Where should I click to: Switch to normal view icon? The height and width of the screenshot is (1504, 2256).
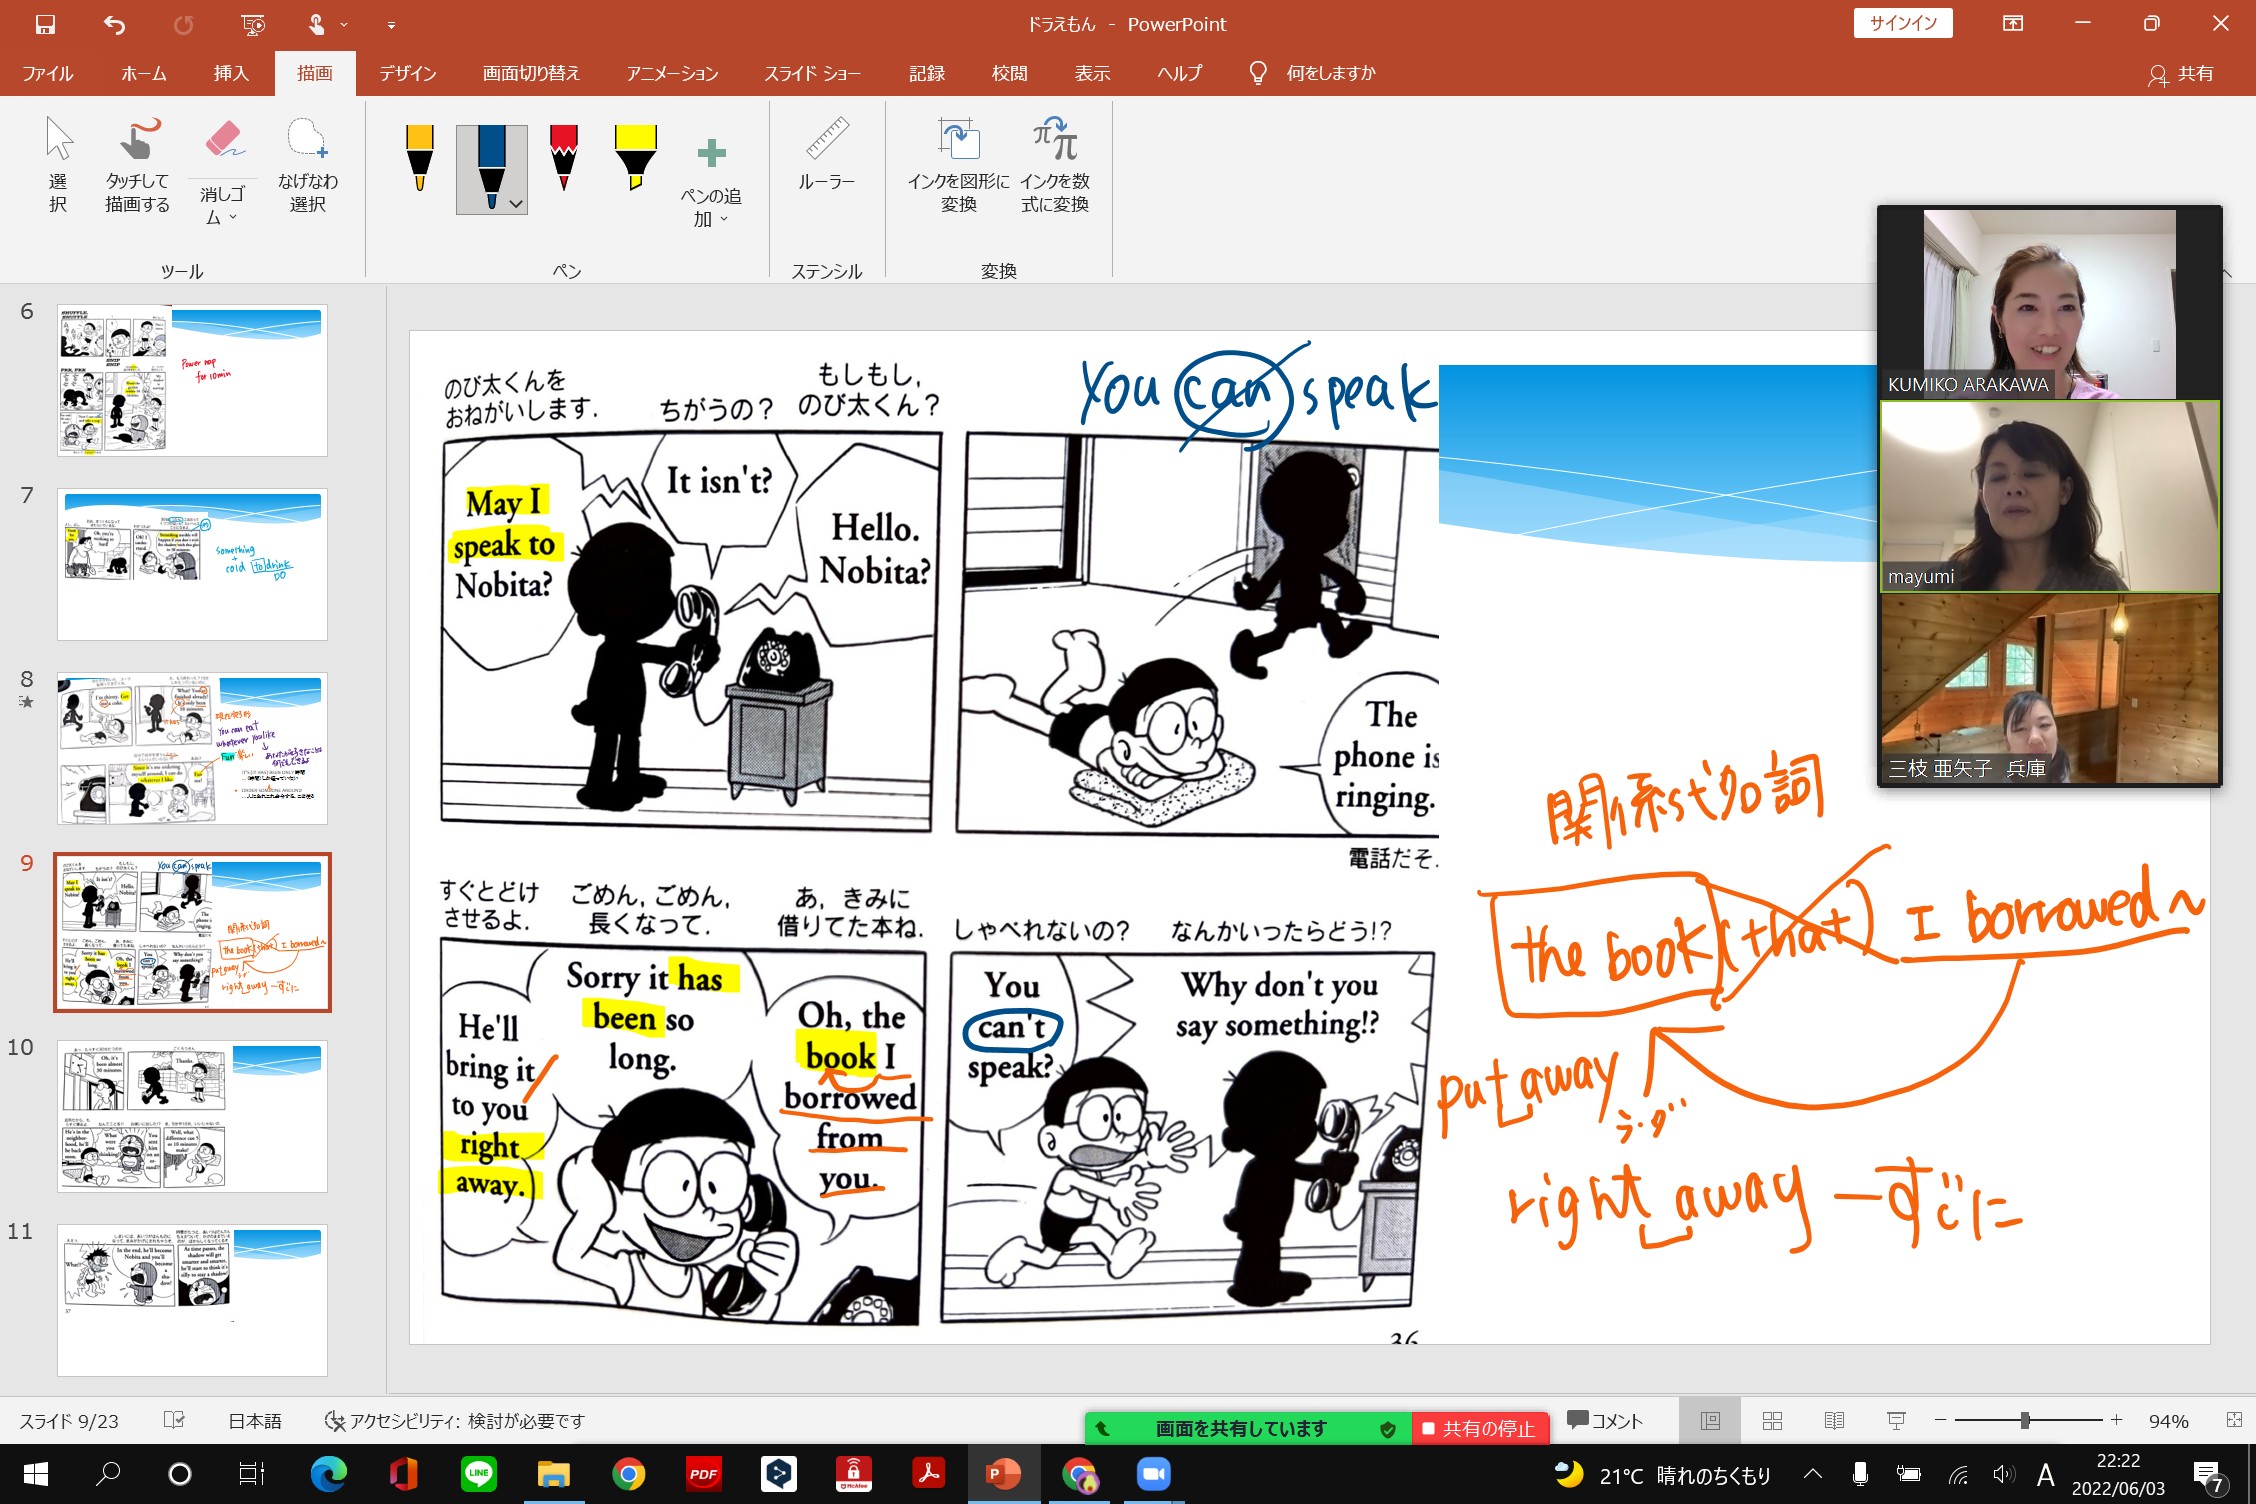tap(1710, 1421)
